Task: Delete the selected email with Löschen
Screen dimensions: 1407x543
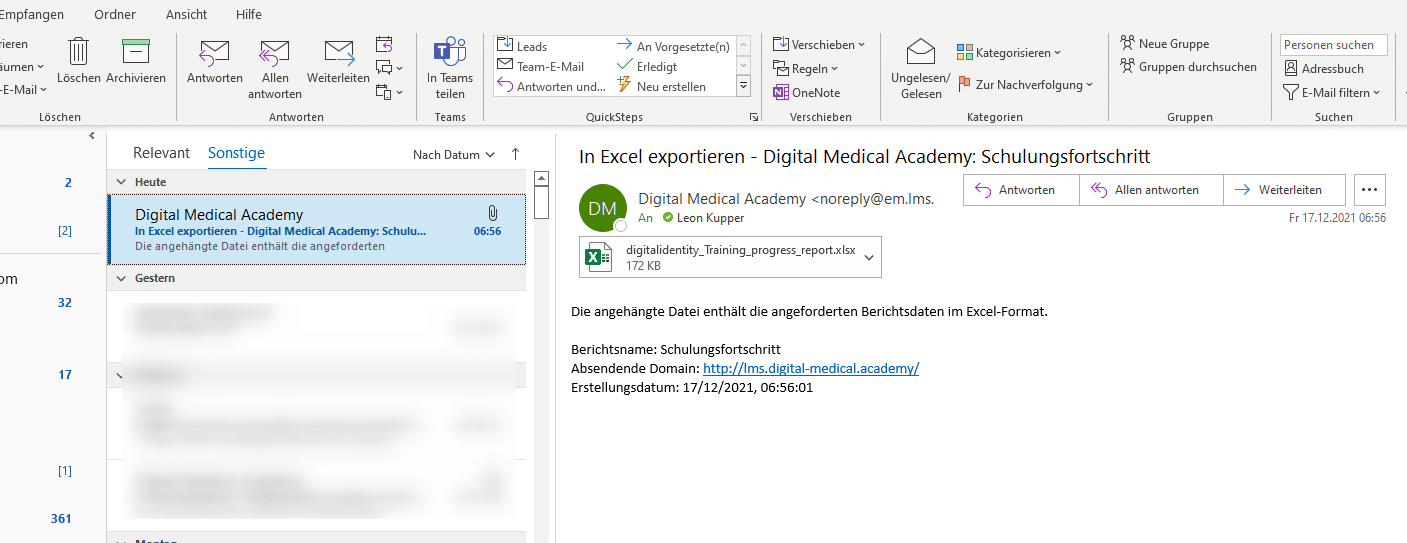Action: [x=78, y=60]
